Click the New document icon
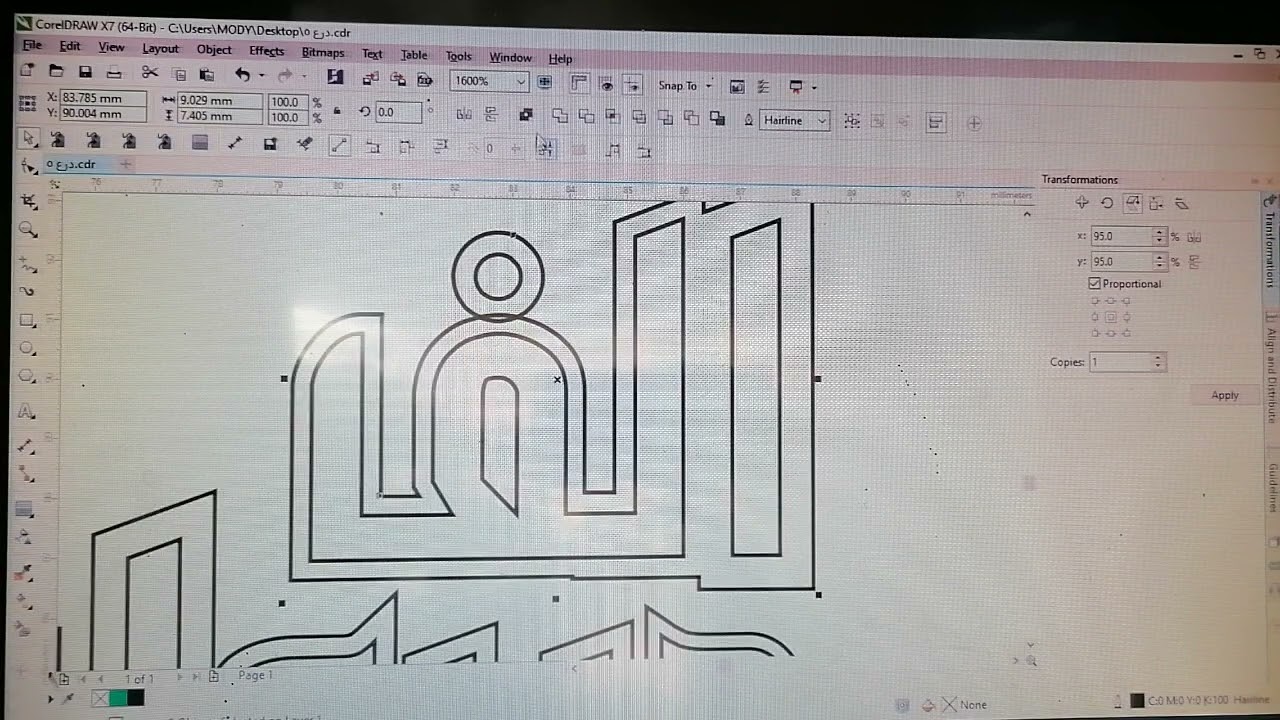The width and height of the screenshot is (1280, 720). point(27,72)
